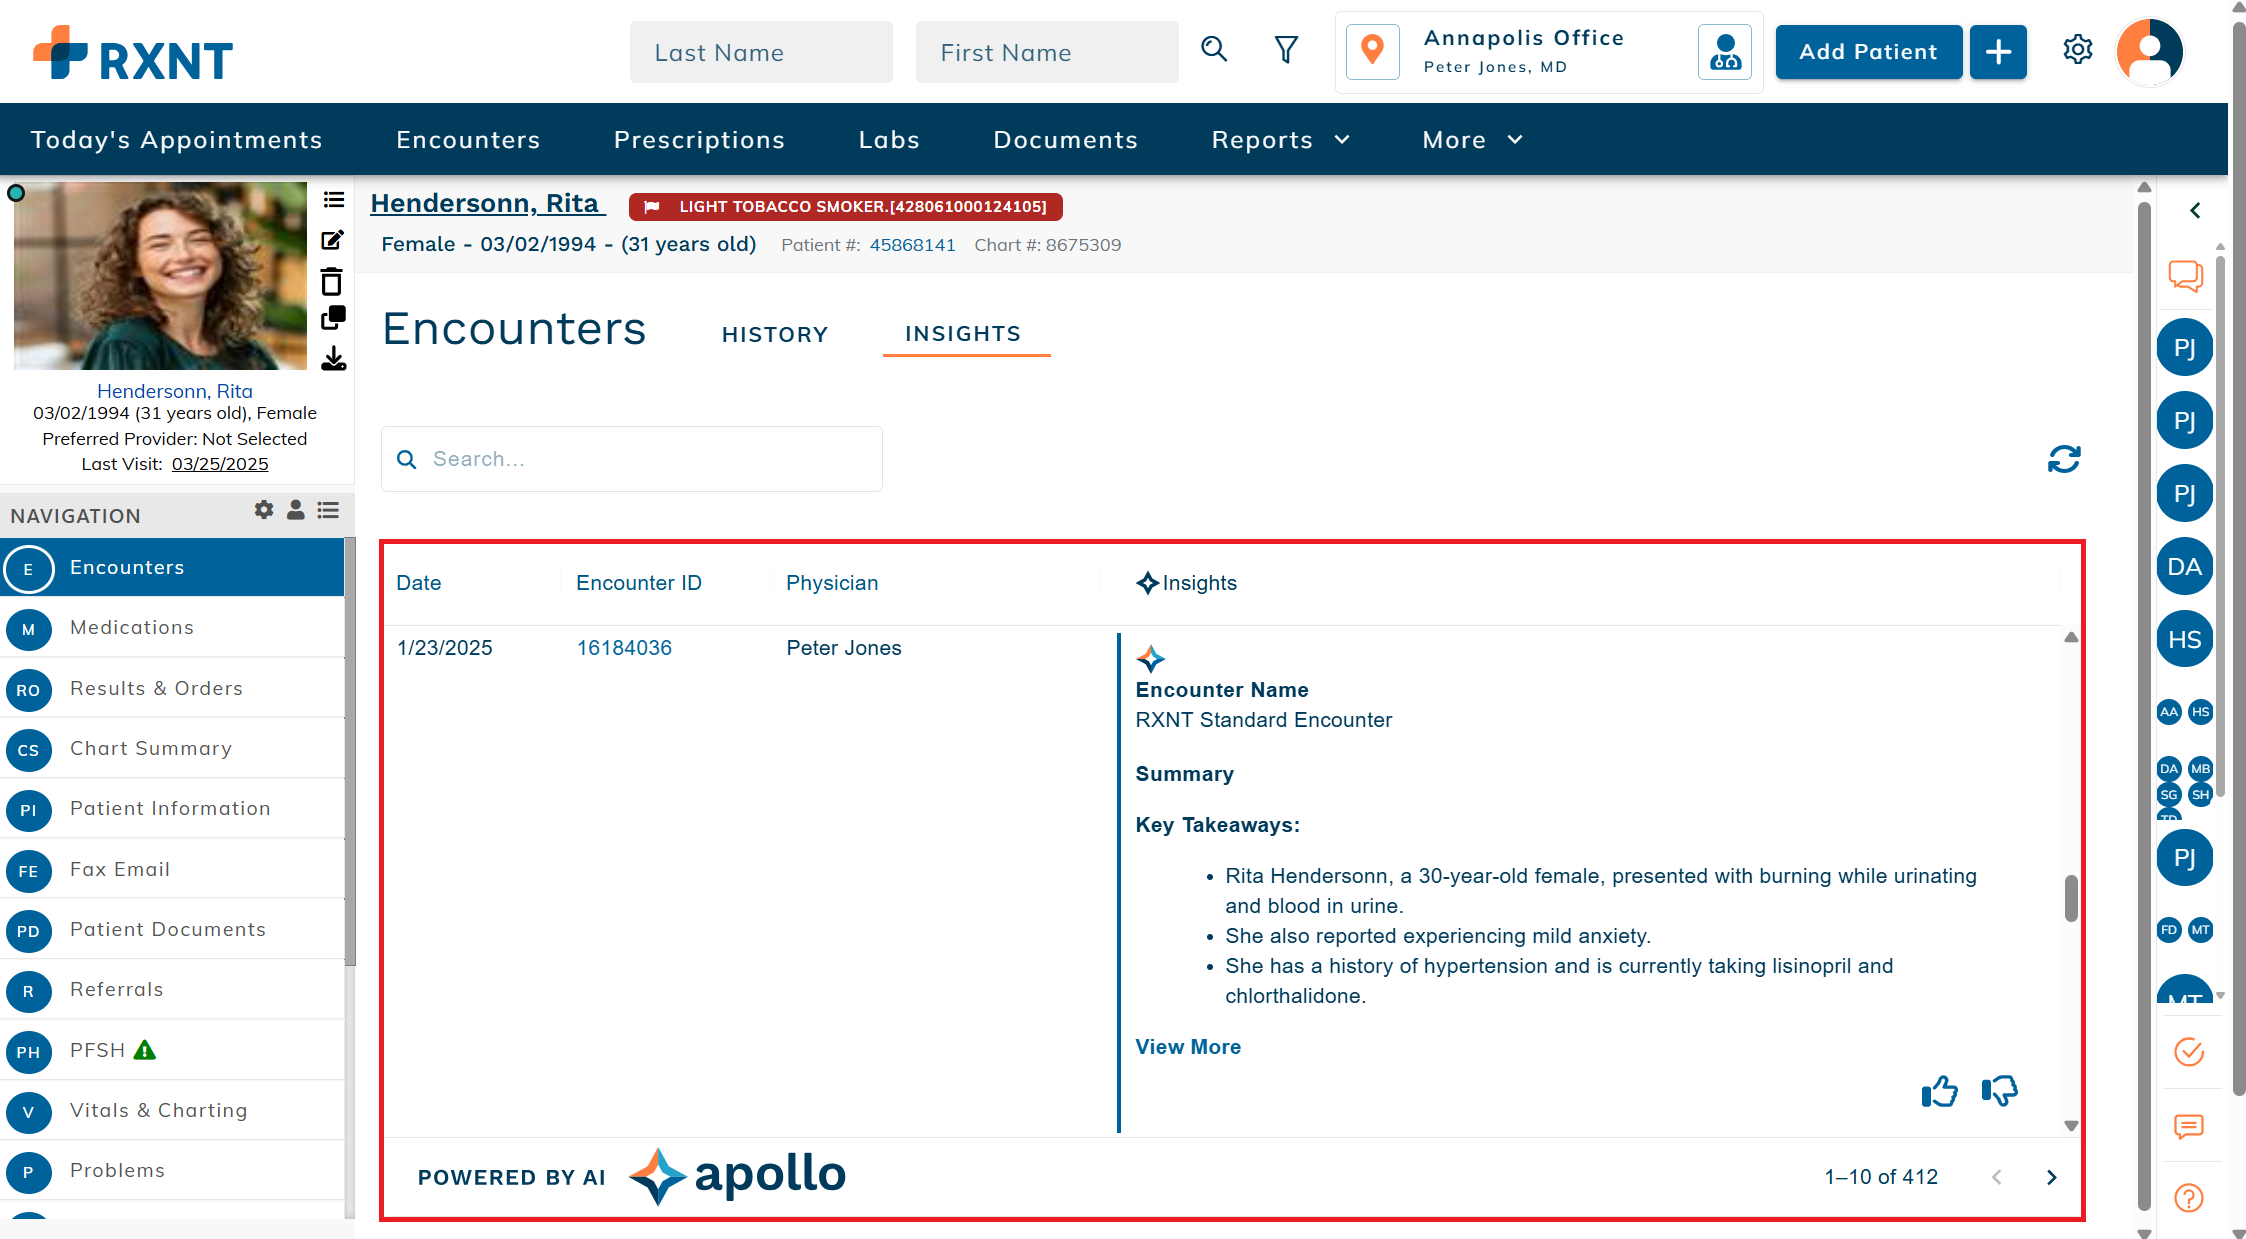
Task: Click the Last Name search field
Action: (761, 52)
